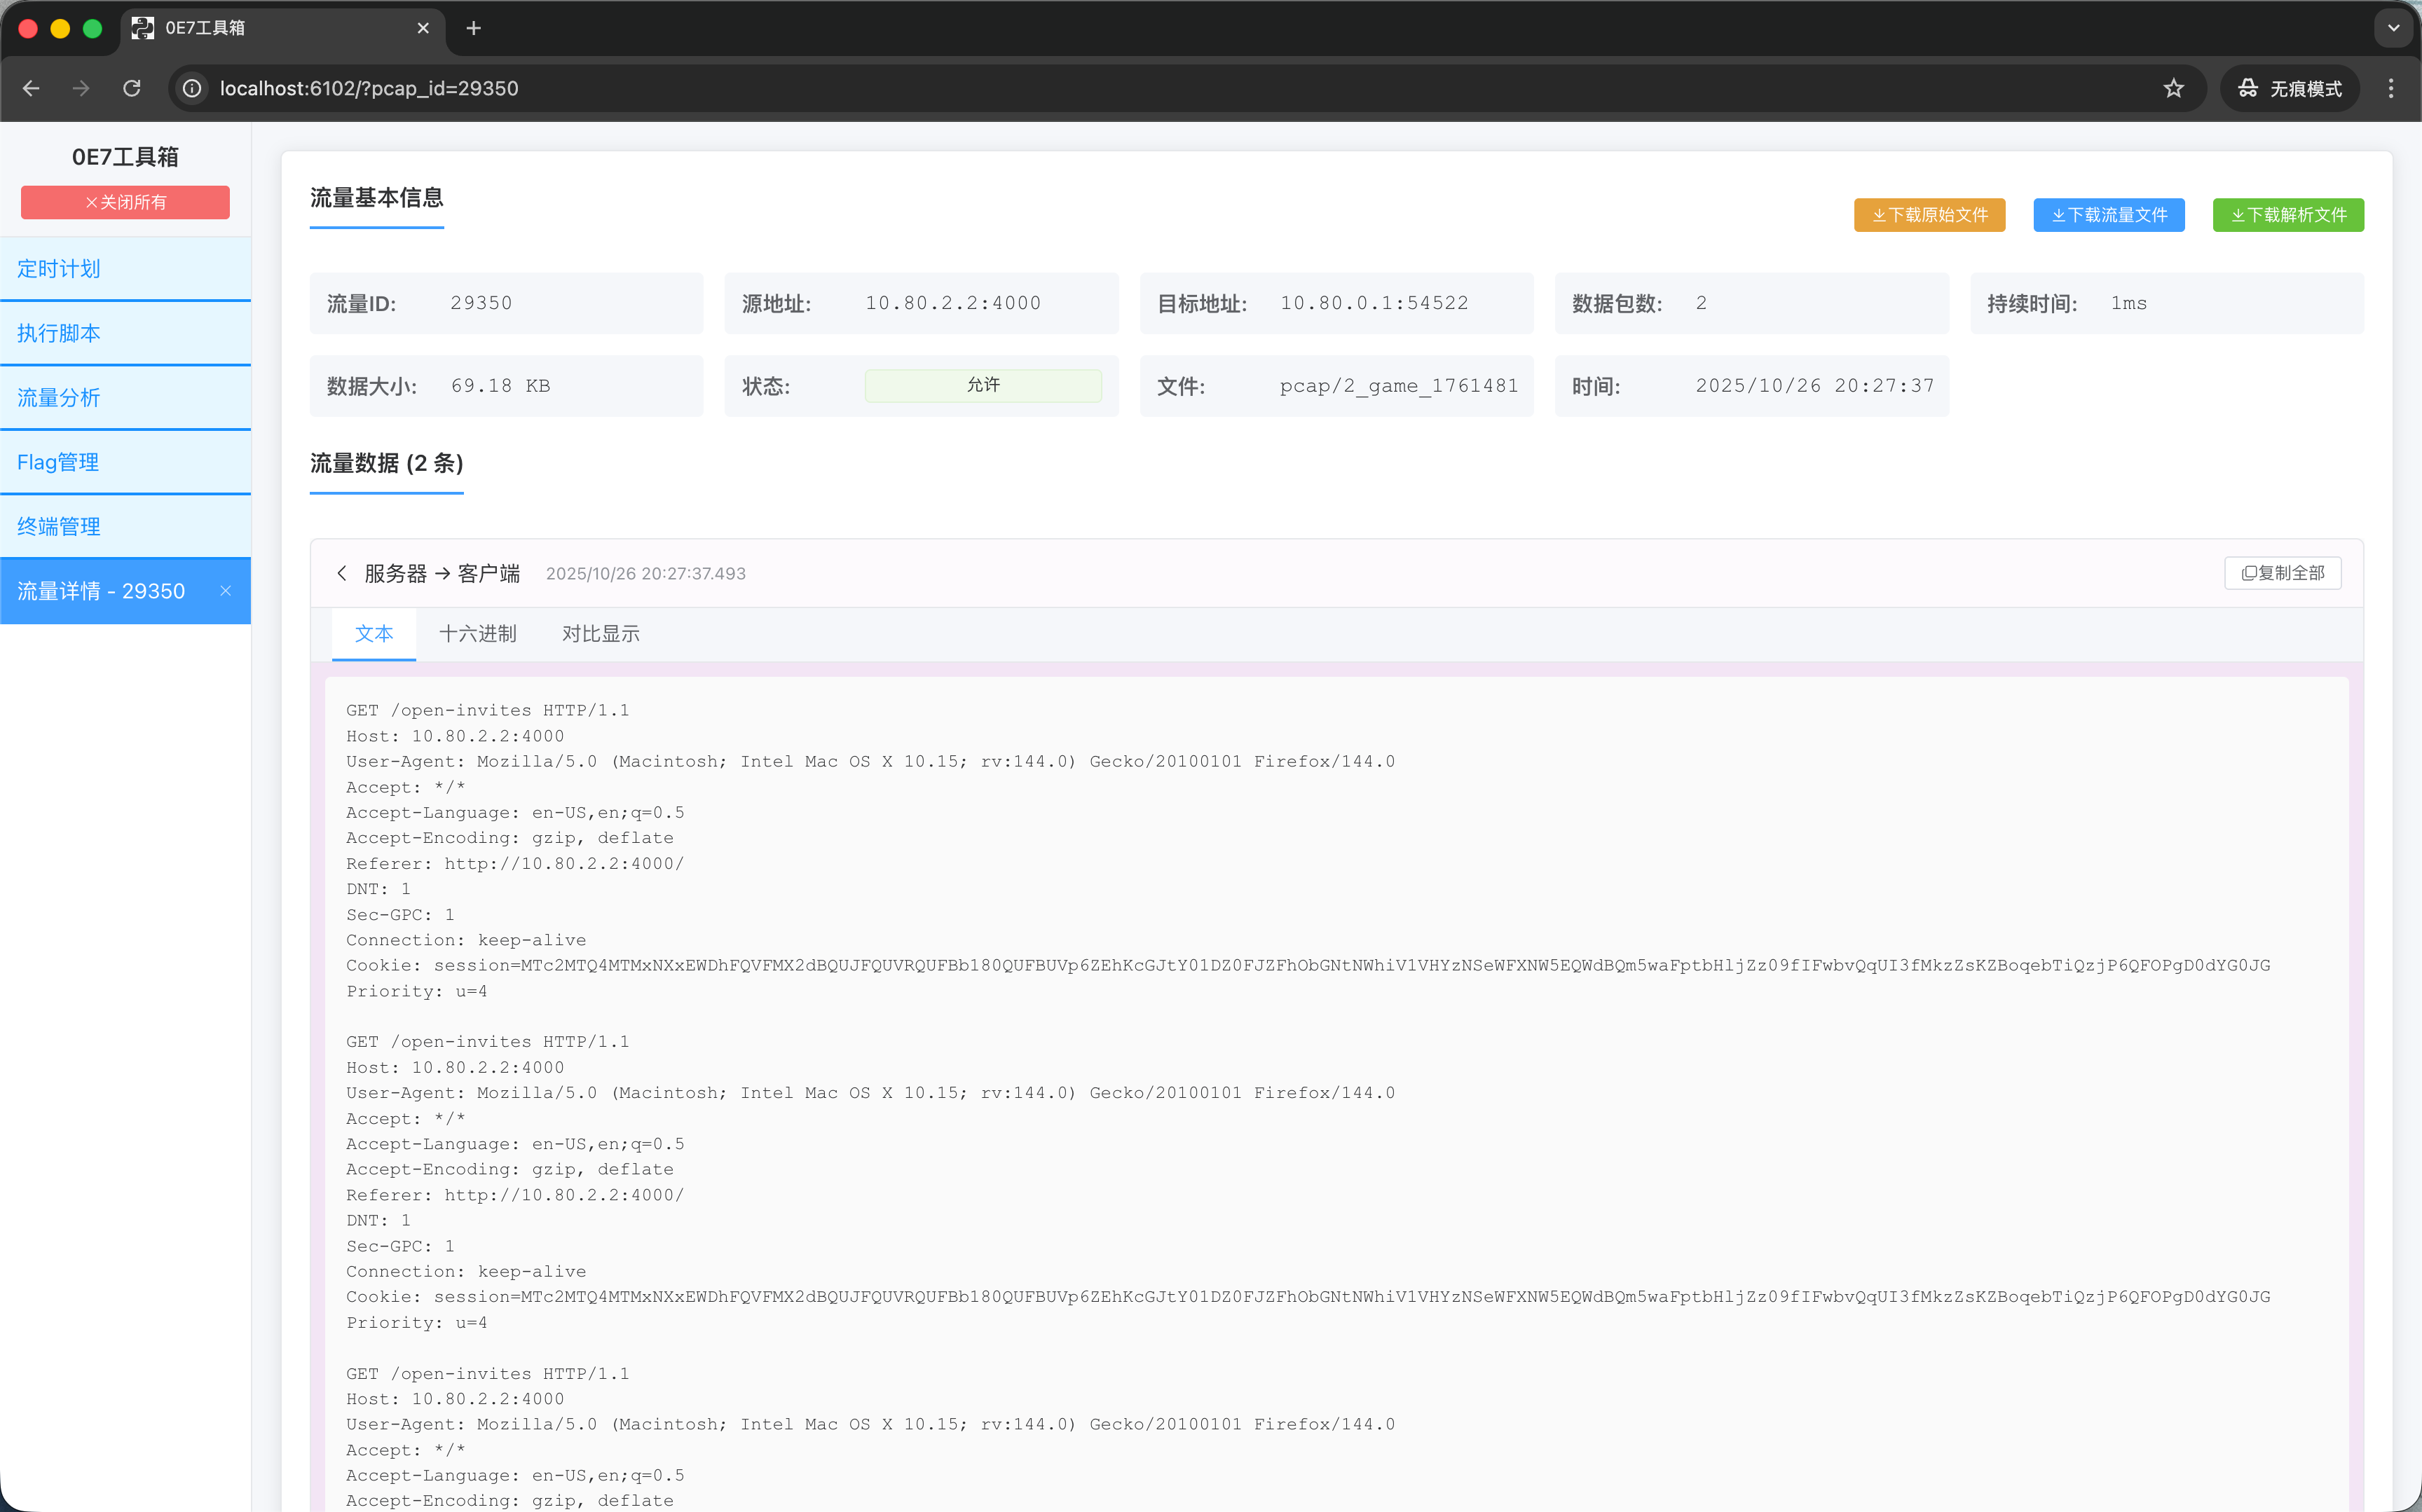Click the site info icon in address bar

[x=192, y=88]
